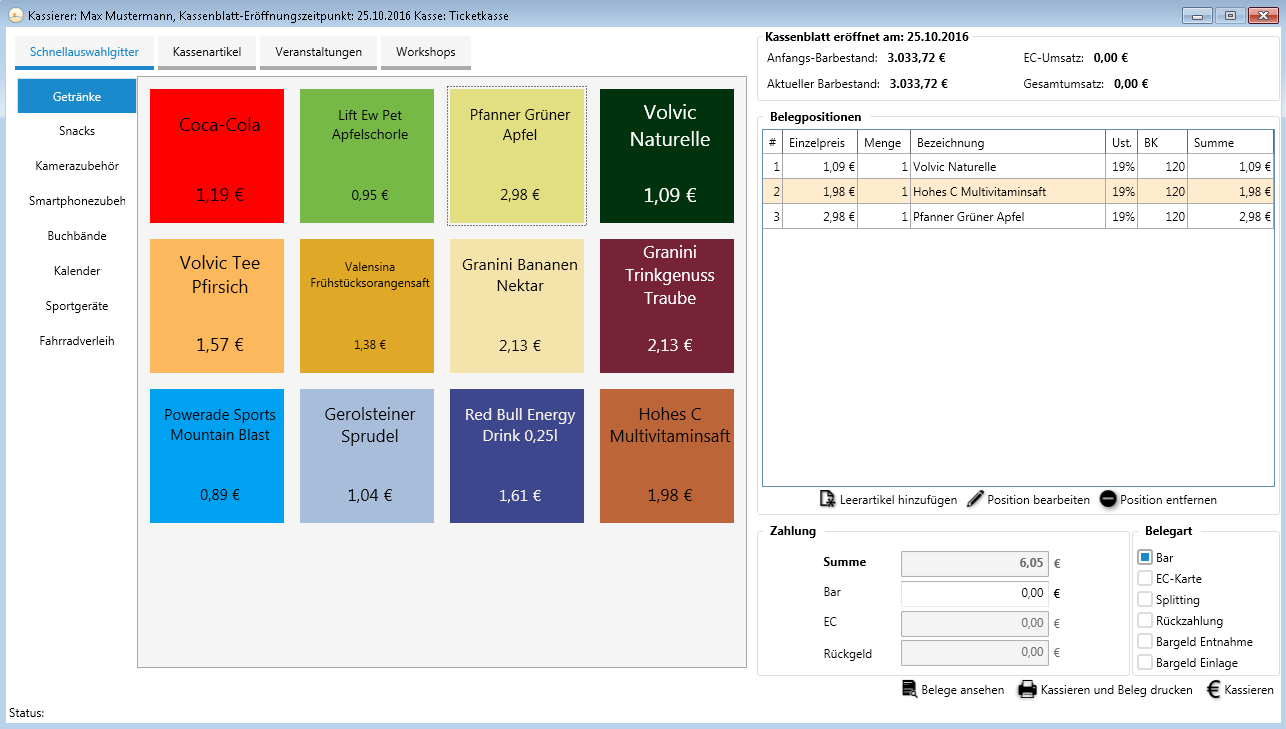Viewport: 1286px width, 729px height.
Task: Choose the Snacks category
Action: [77, 131]
